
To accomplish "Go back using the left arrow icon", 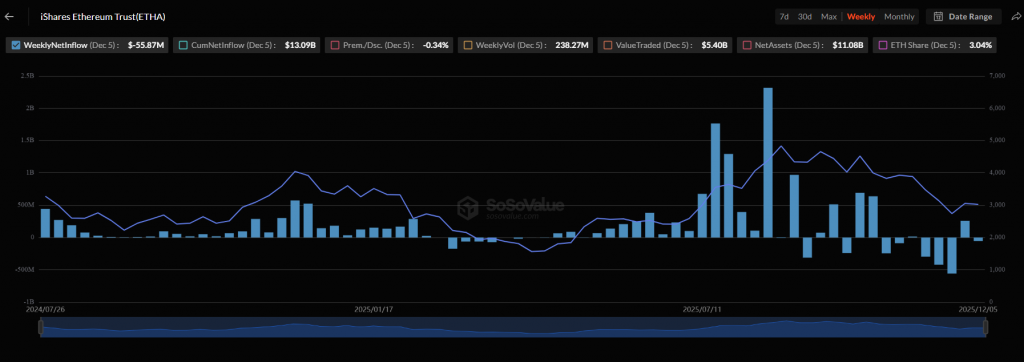I will (9, 16).
